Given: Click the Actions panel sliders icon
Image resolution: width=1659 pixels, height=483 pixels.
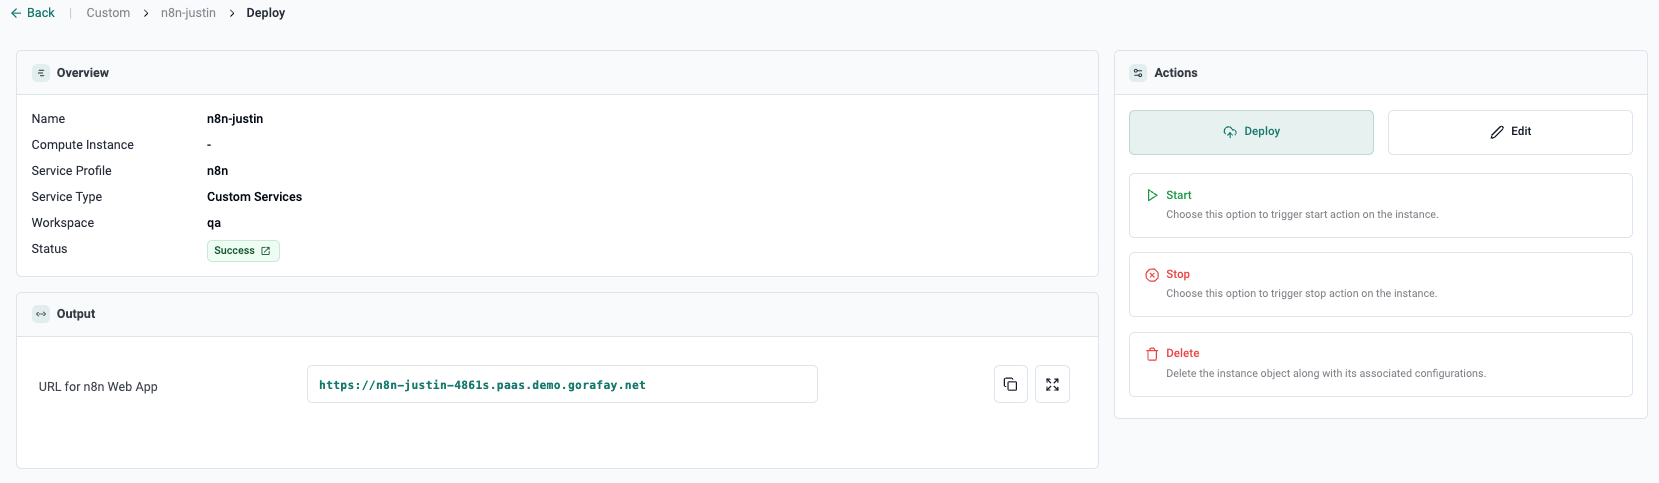Looking at the screenshot, I should point(1138,73).
